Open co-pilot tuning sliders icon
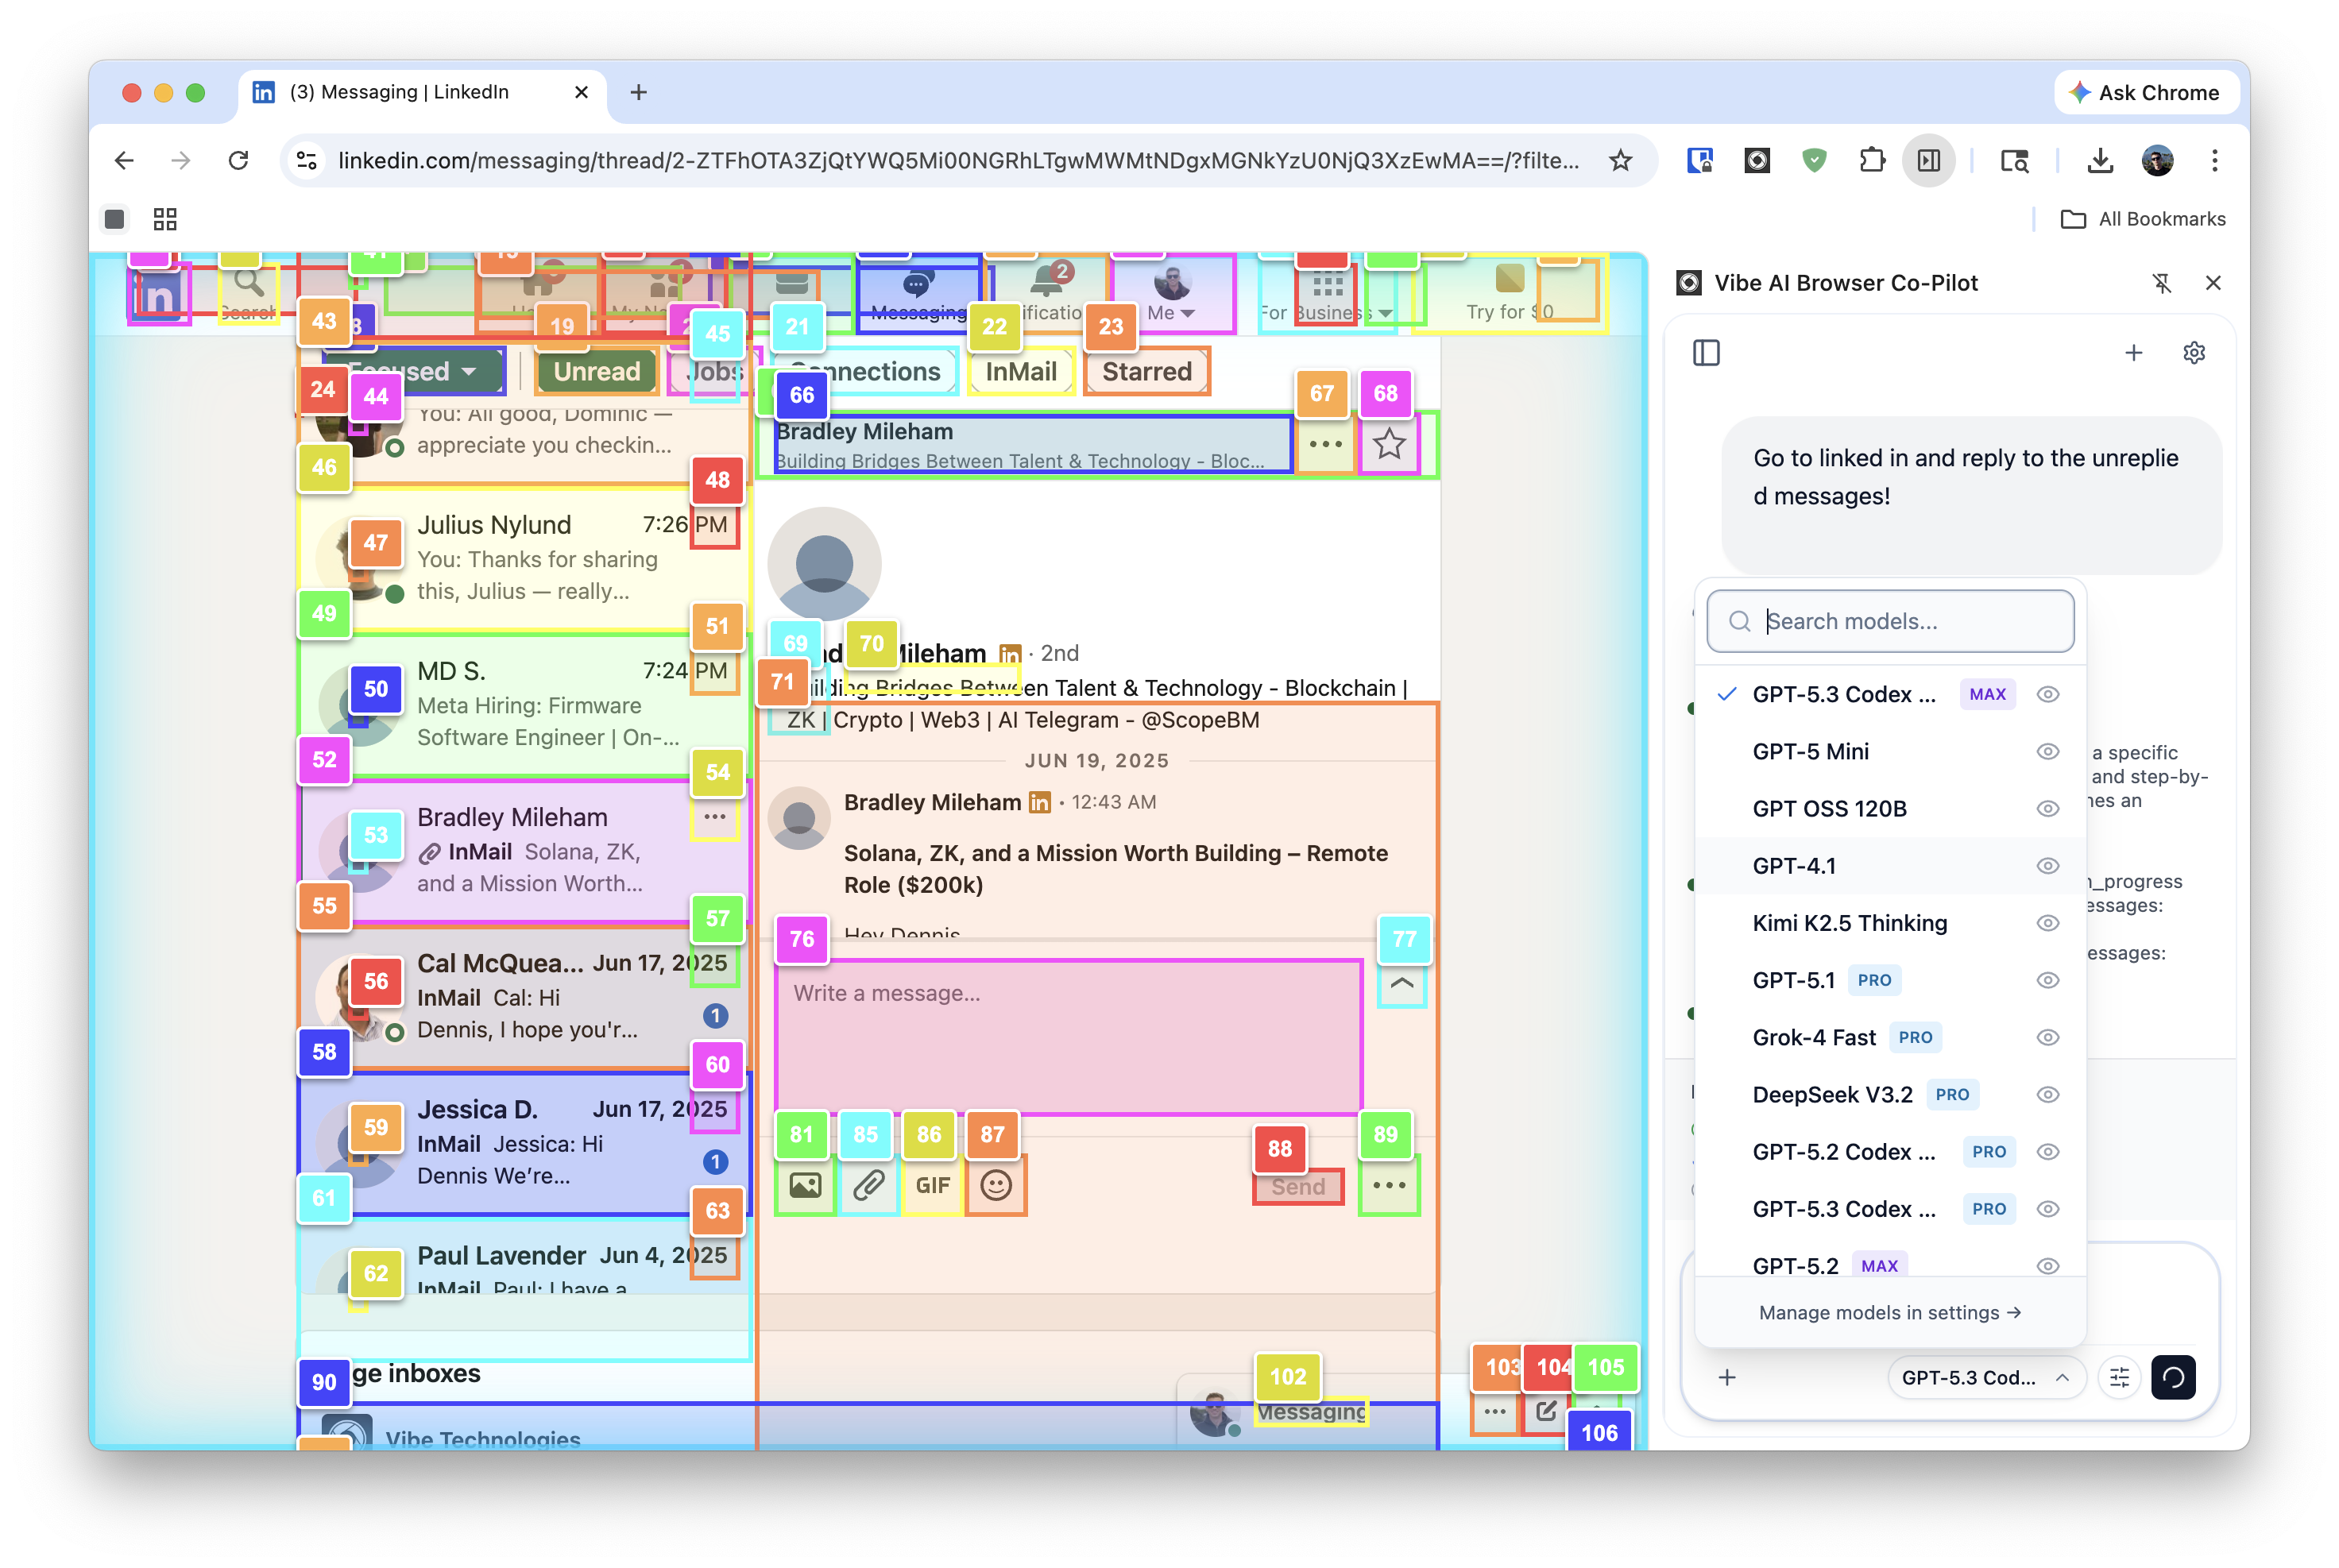Screen dimensions: 2339x1568 pos(2119,1377)
